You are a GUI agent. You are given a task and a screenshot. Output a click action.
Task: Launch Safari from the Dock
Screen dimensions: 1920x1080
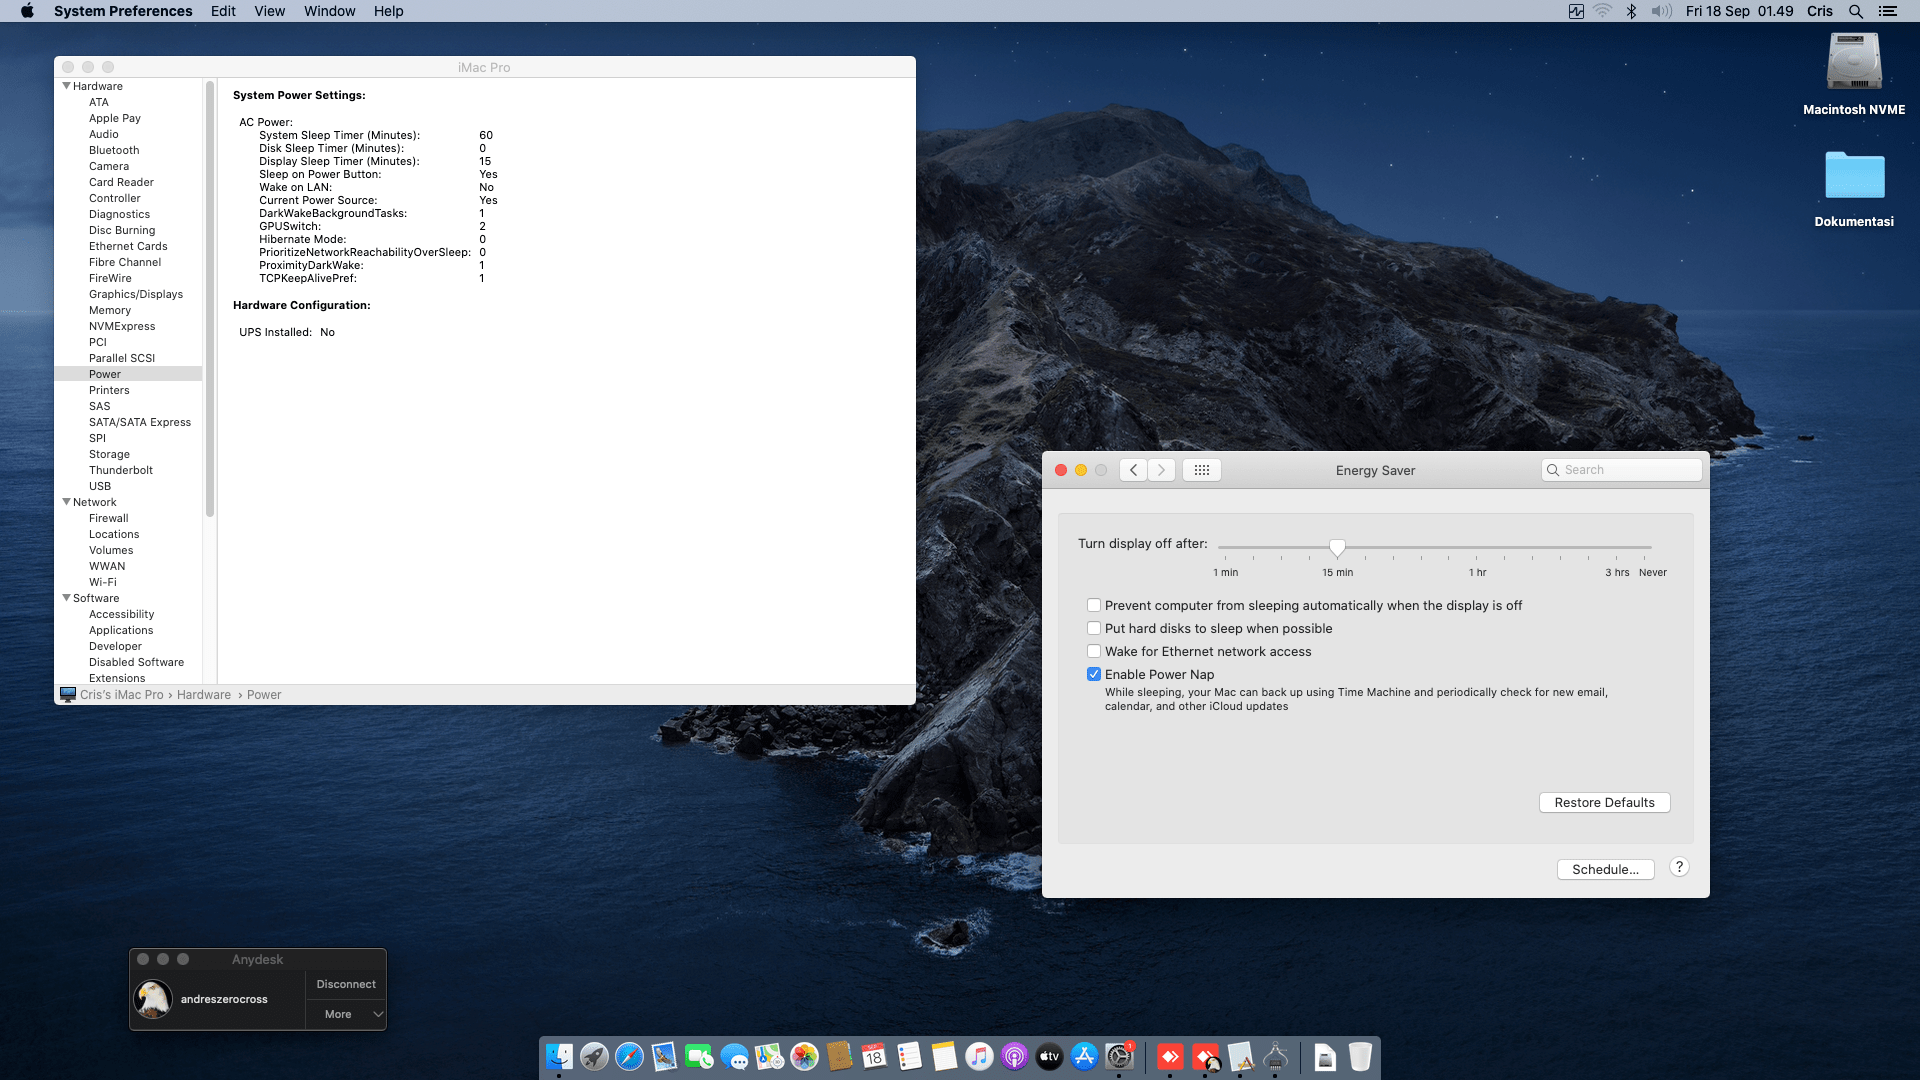[629, 1056]
